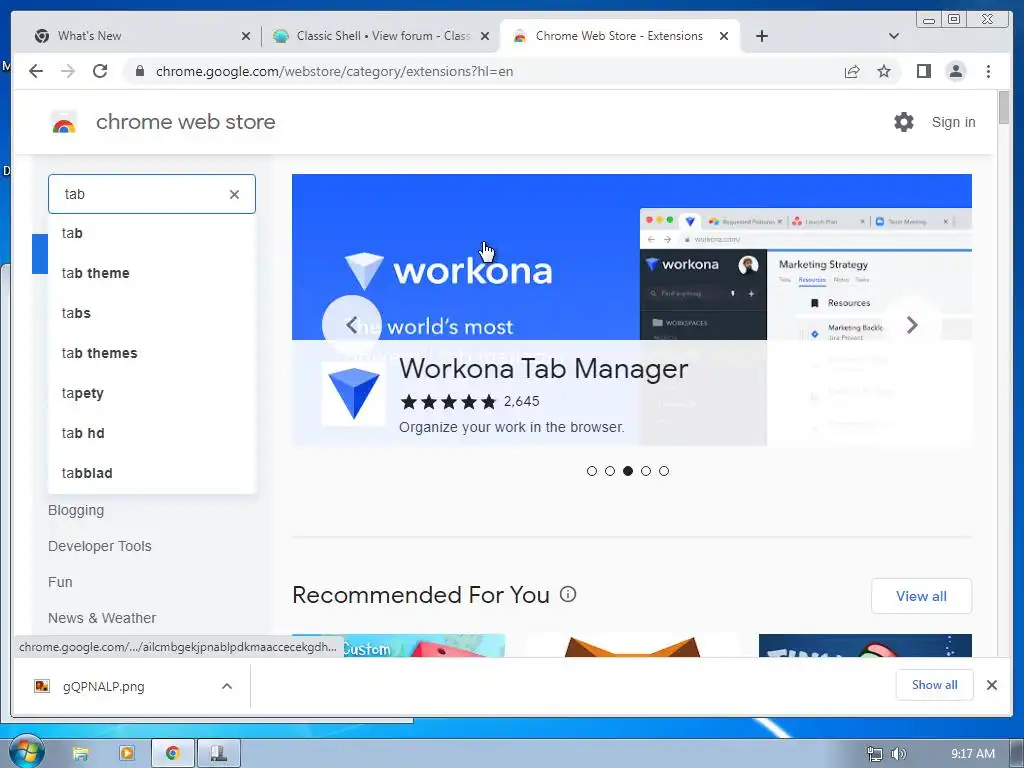Select fifth carousel dot

point(664,471)
